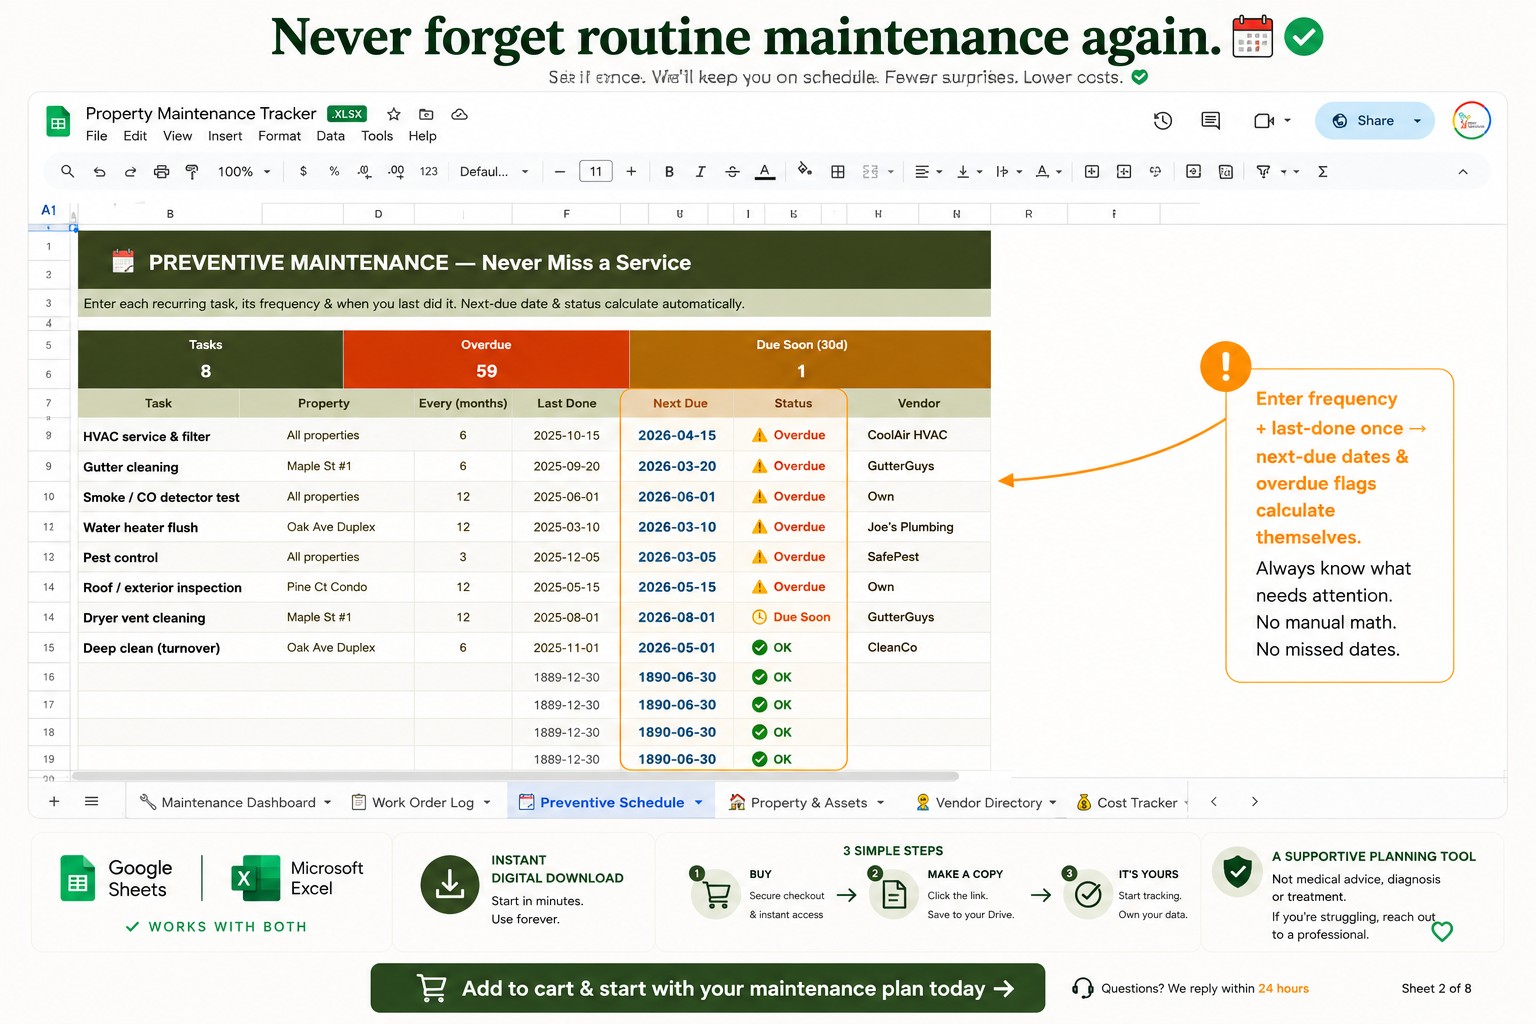
Task: Toggle bold formatting
Action: coord(669,172)
